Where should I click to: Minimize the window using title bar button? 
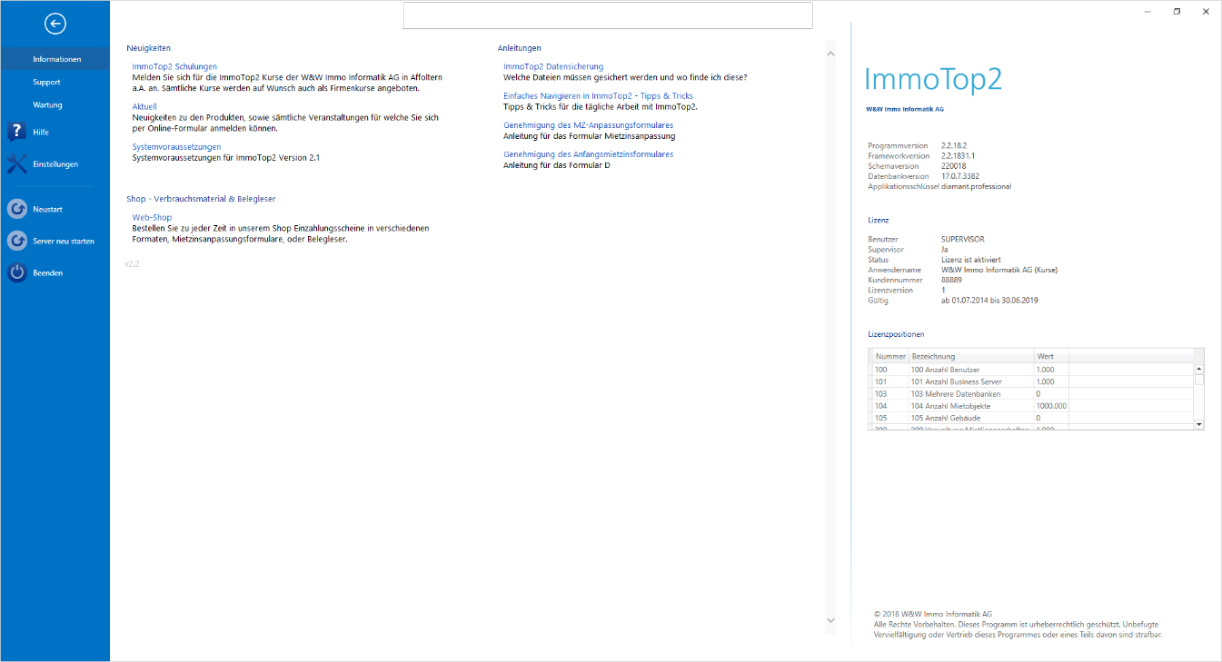[x=1146, y=11]
